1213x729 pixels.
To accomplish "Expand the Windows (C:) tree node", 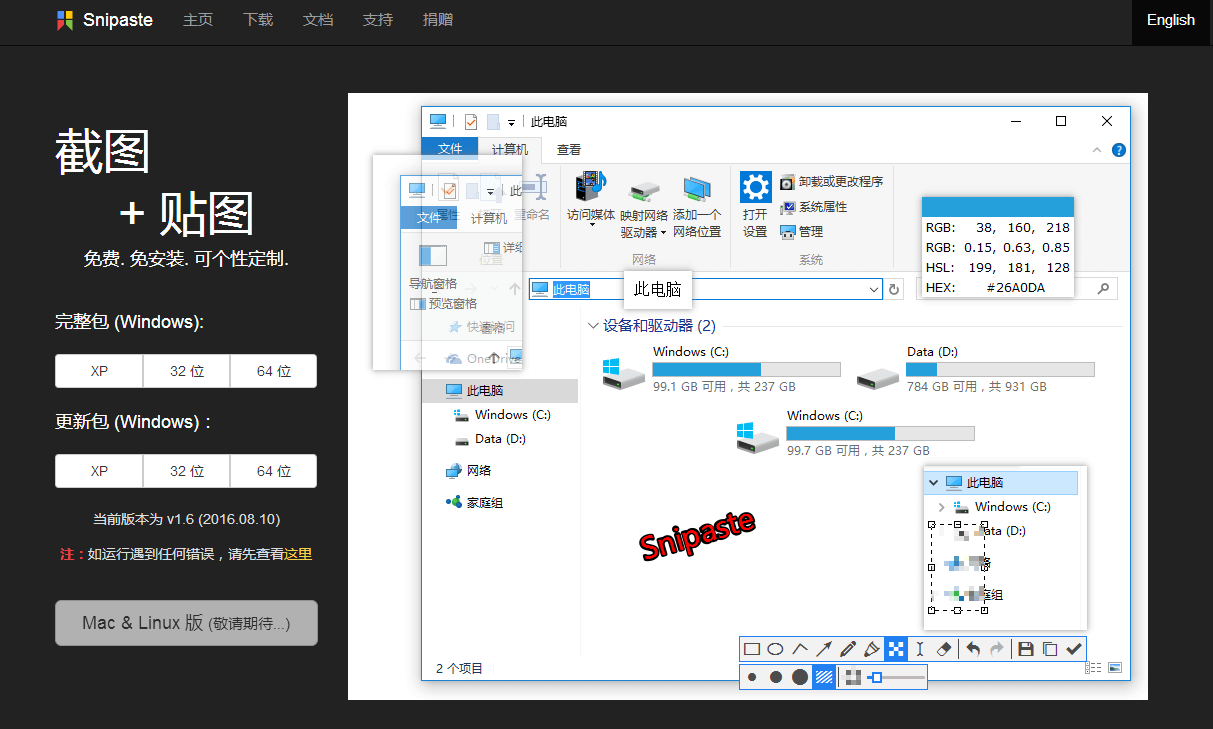I will pyautogui.click(x=941, y=507).
